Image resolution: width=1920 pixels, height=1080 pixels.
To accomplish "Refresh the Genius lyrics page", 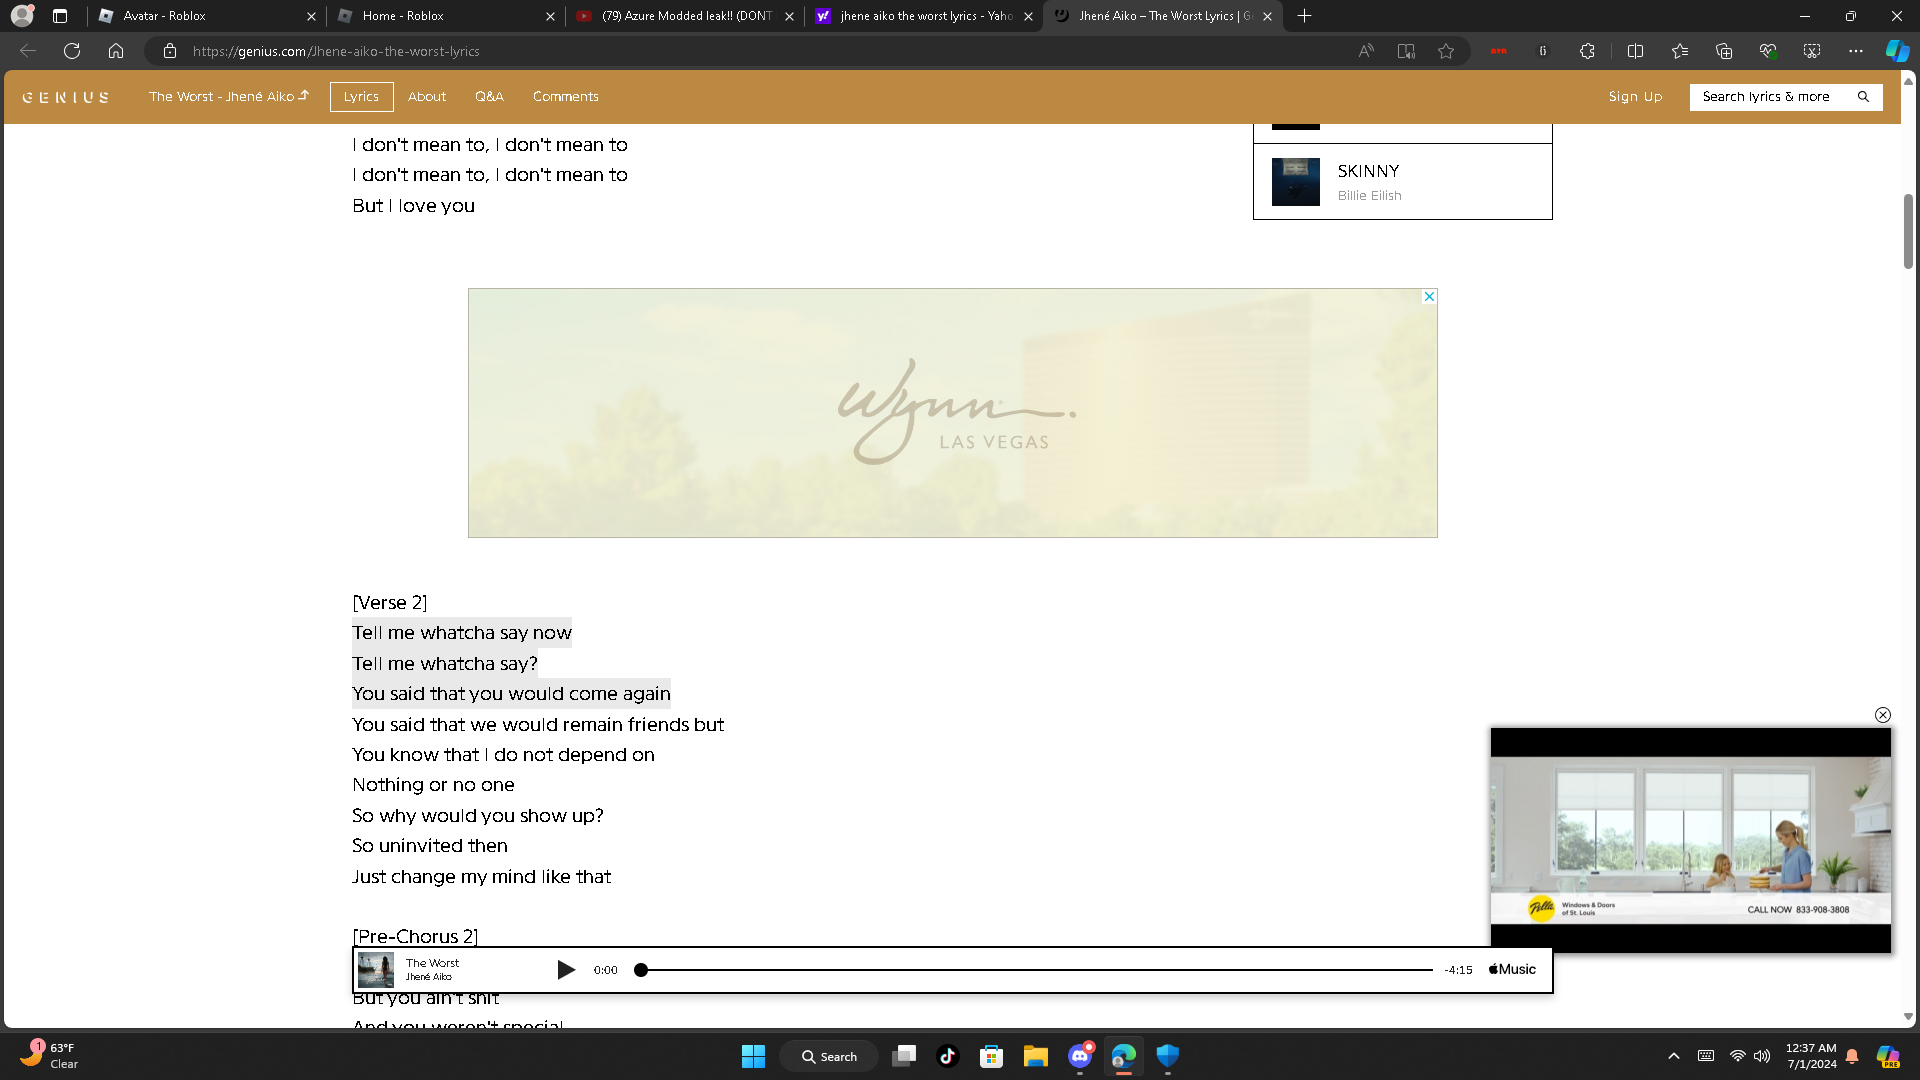I will pyautogui.click(x=72, y=51).
